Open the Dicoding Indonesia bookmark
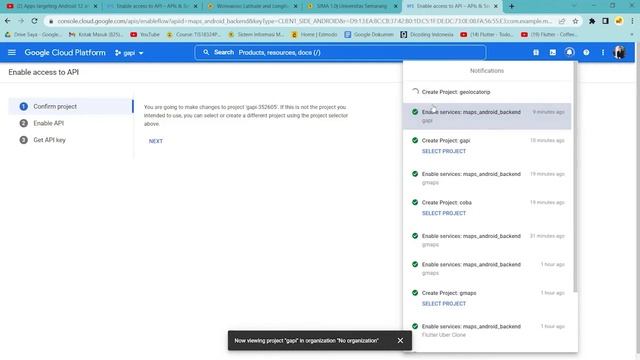 coord(427,35)
